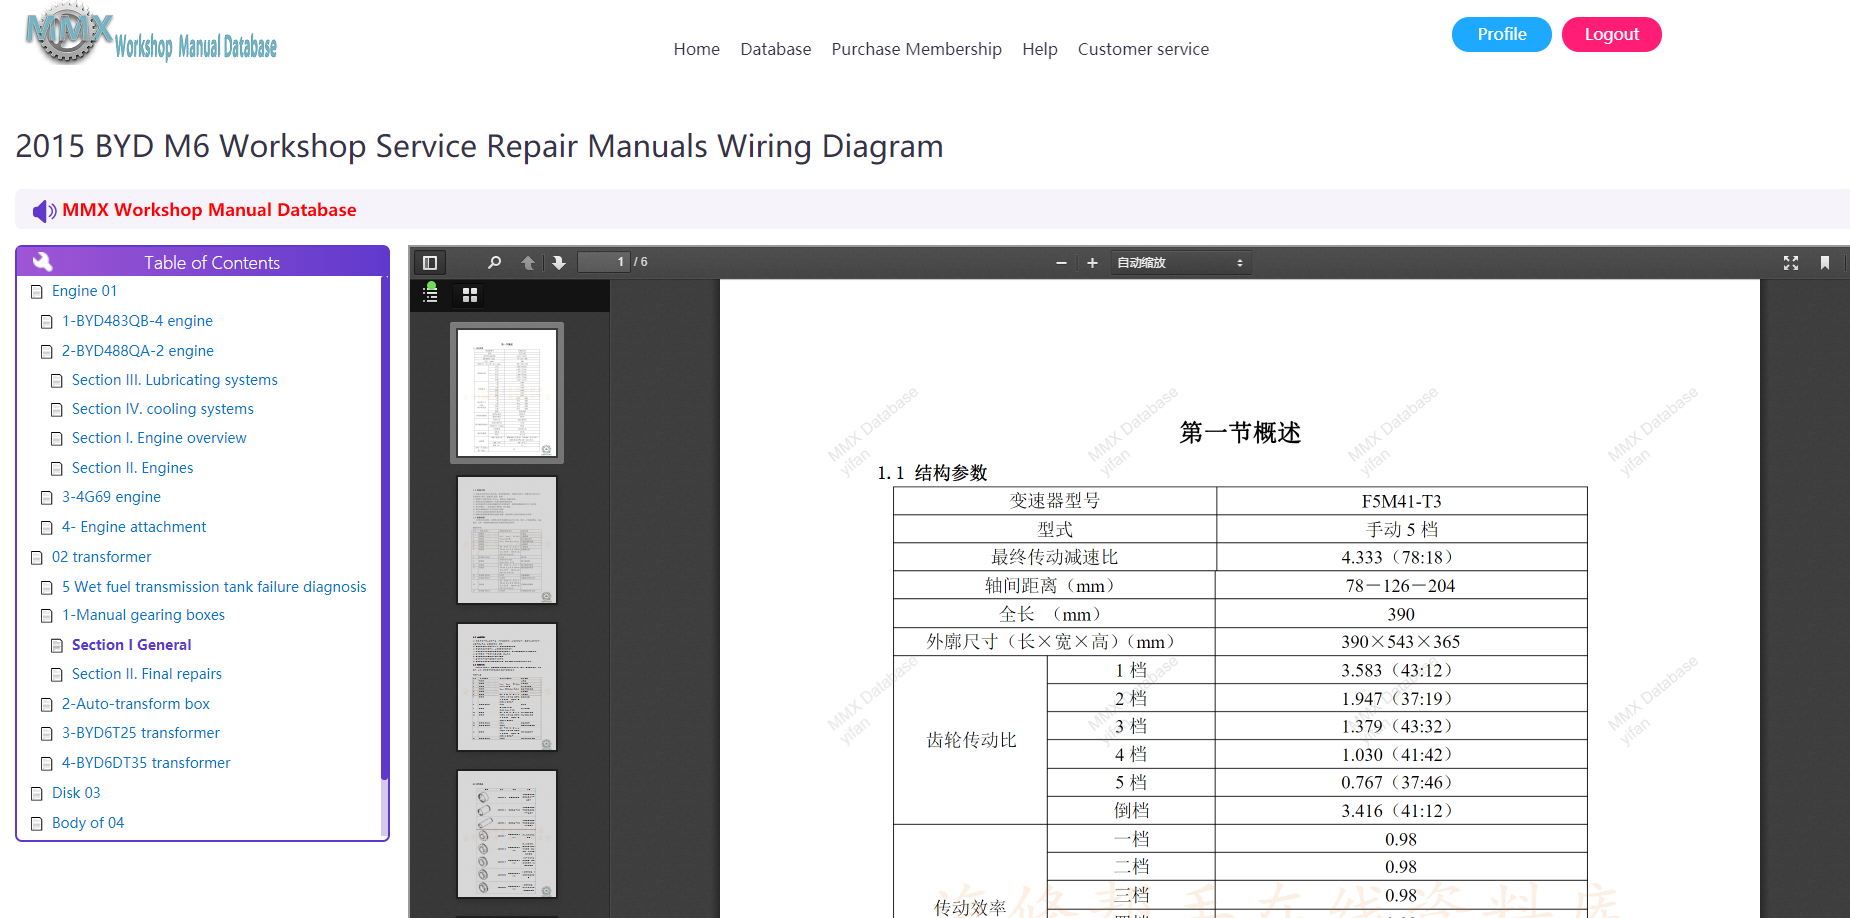Go to Purchase Membership page
Image resolution: width=1850 pixels, height=918 pixels.
[x=917, y=49]
